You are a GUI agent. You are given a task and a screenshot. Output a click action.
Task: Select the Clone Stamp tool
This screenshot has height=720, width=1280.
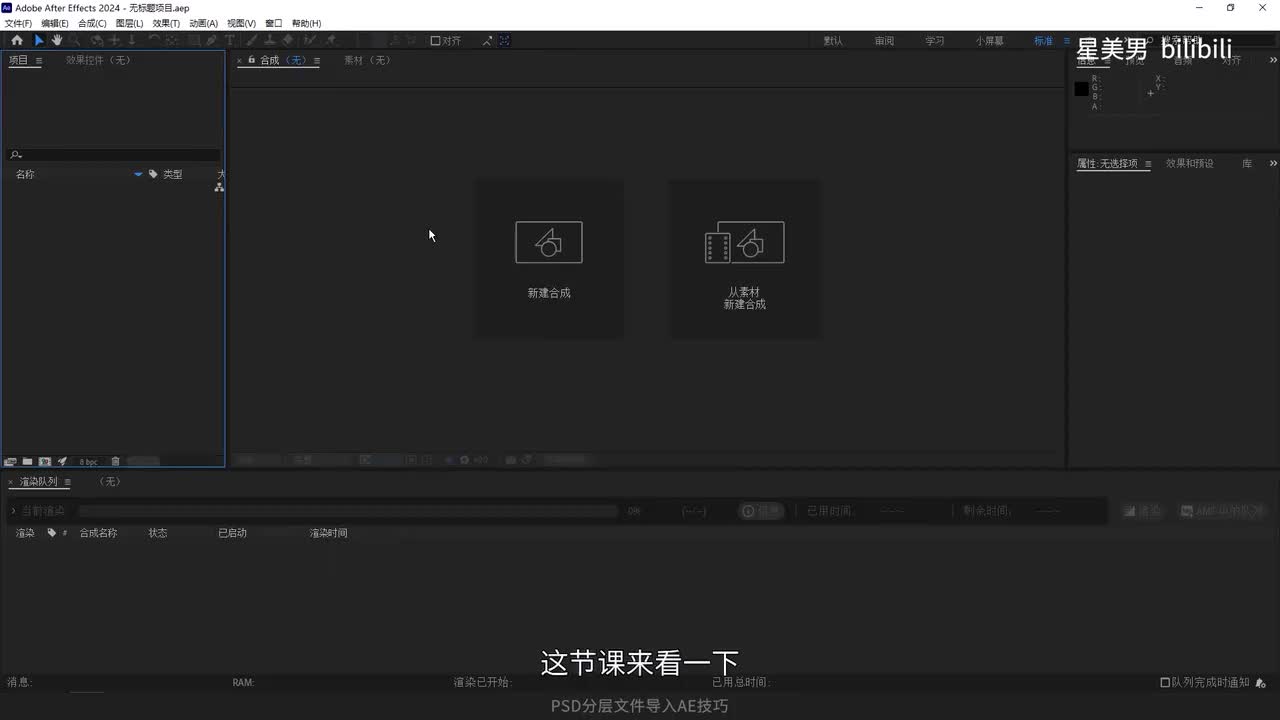point(268,40)
